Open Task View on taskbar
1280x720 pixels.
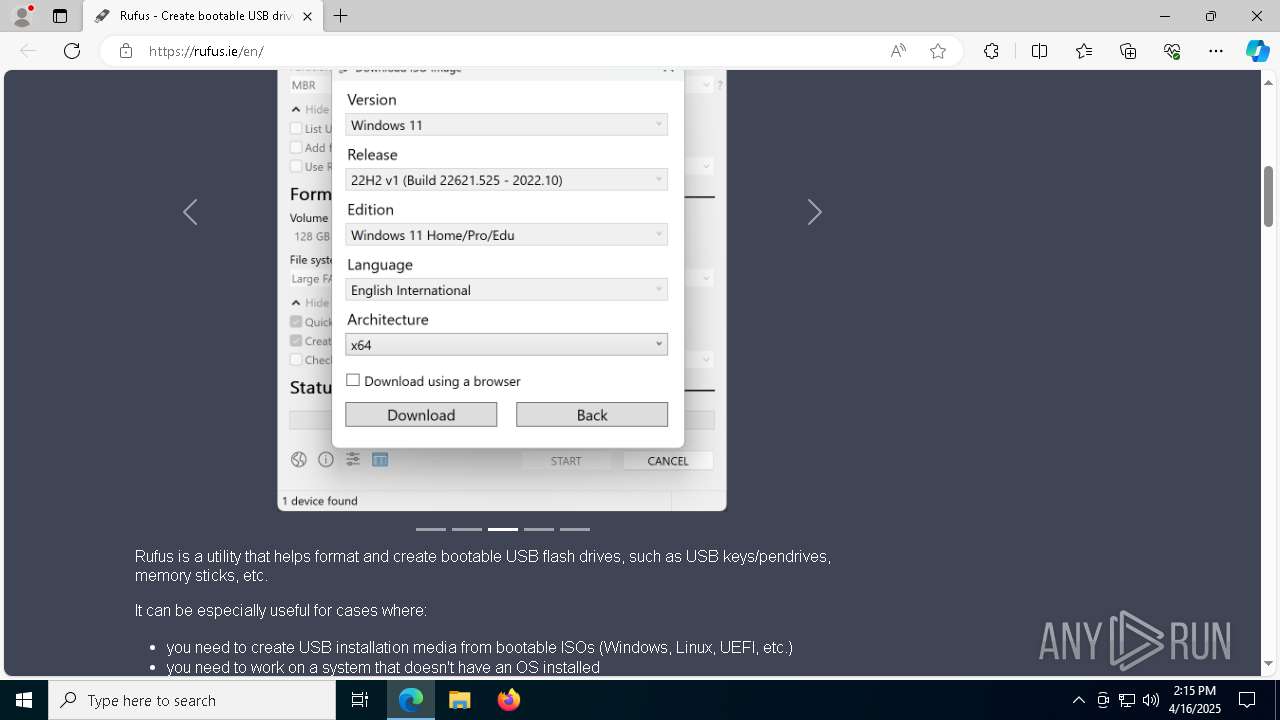[x=360, y=700]
